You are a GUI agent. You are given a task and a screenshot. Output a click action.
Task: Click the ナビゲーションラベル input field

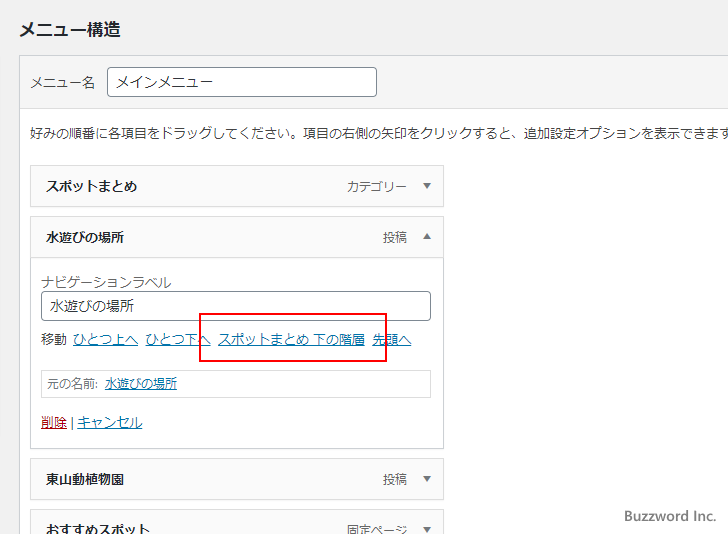coord(236,306)
